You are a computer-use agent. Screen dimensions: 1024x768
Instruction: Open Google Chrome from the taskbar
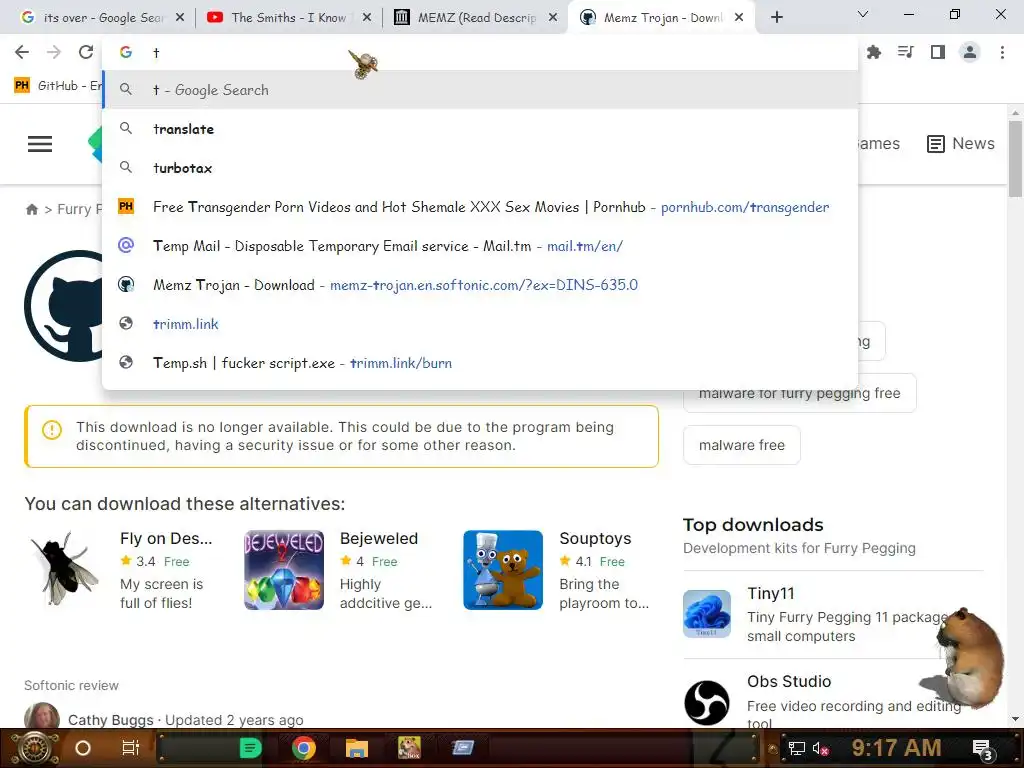click(304, 748)
